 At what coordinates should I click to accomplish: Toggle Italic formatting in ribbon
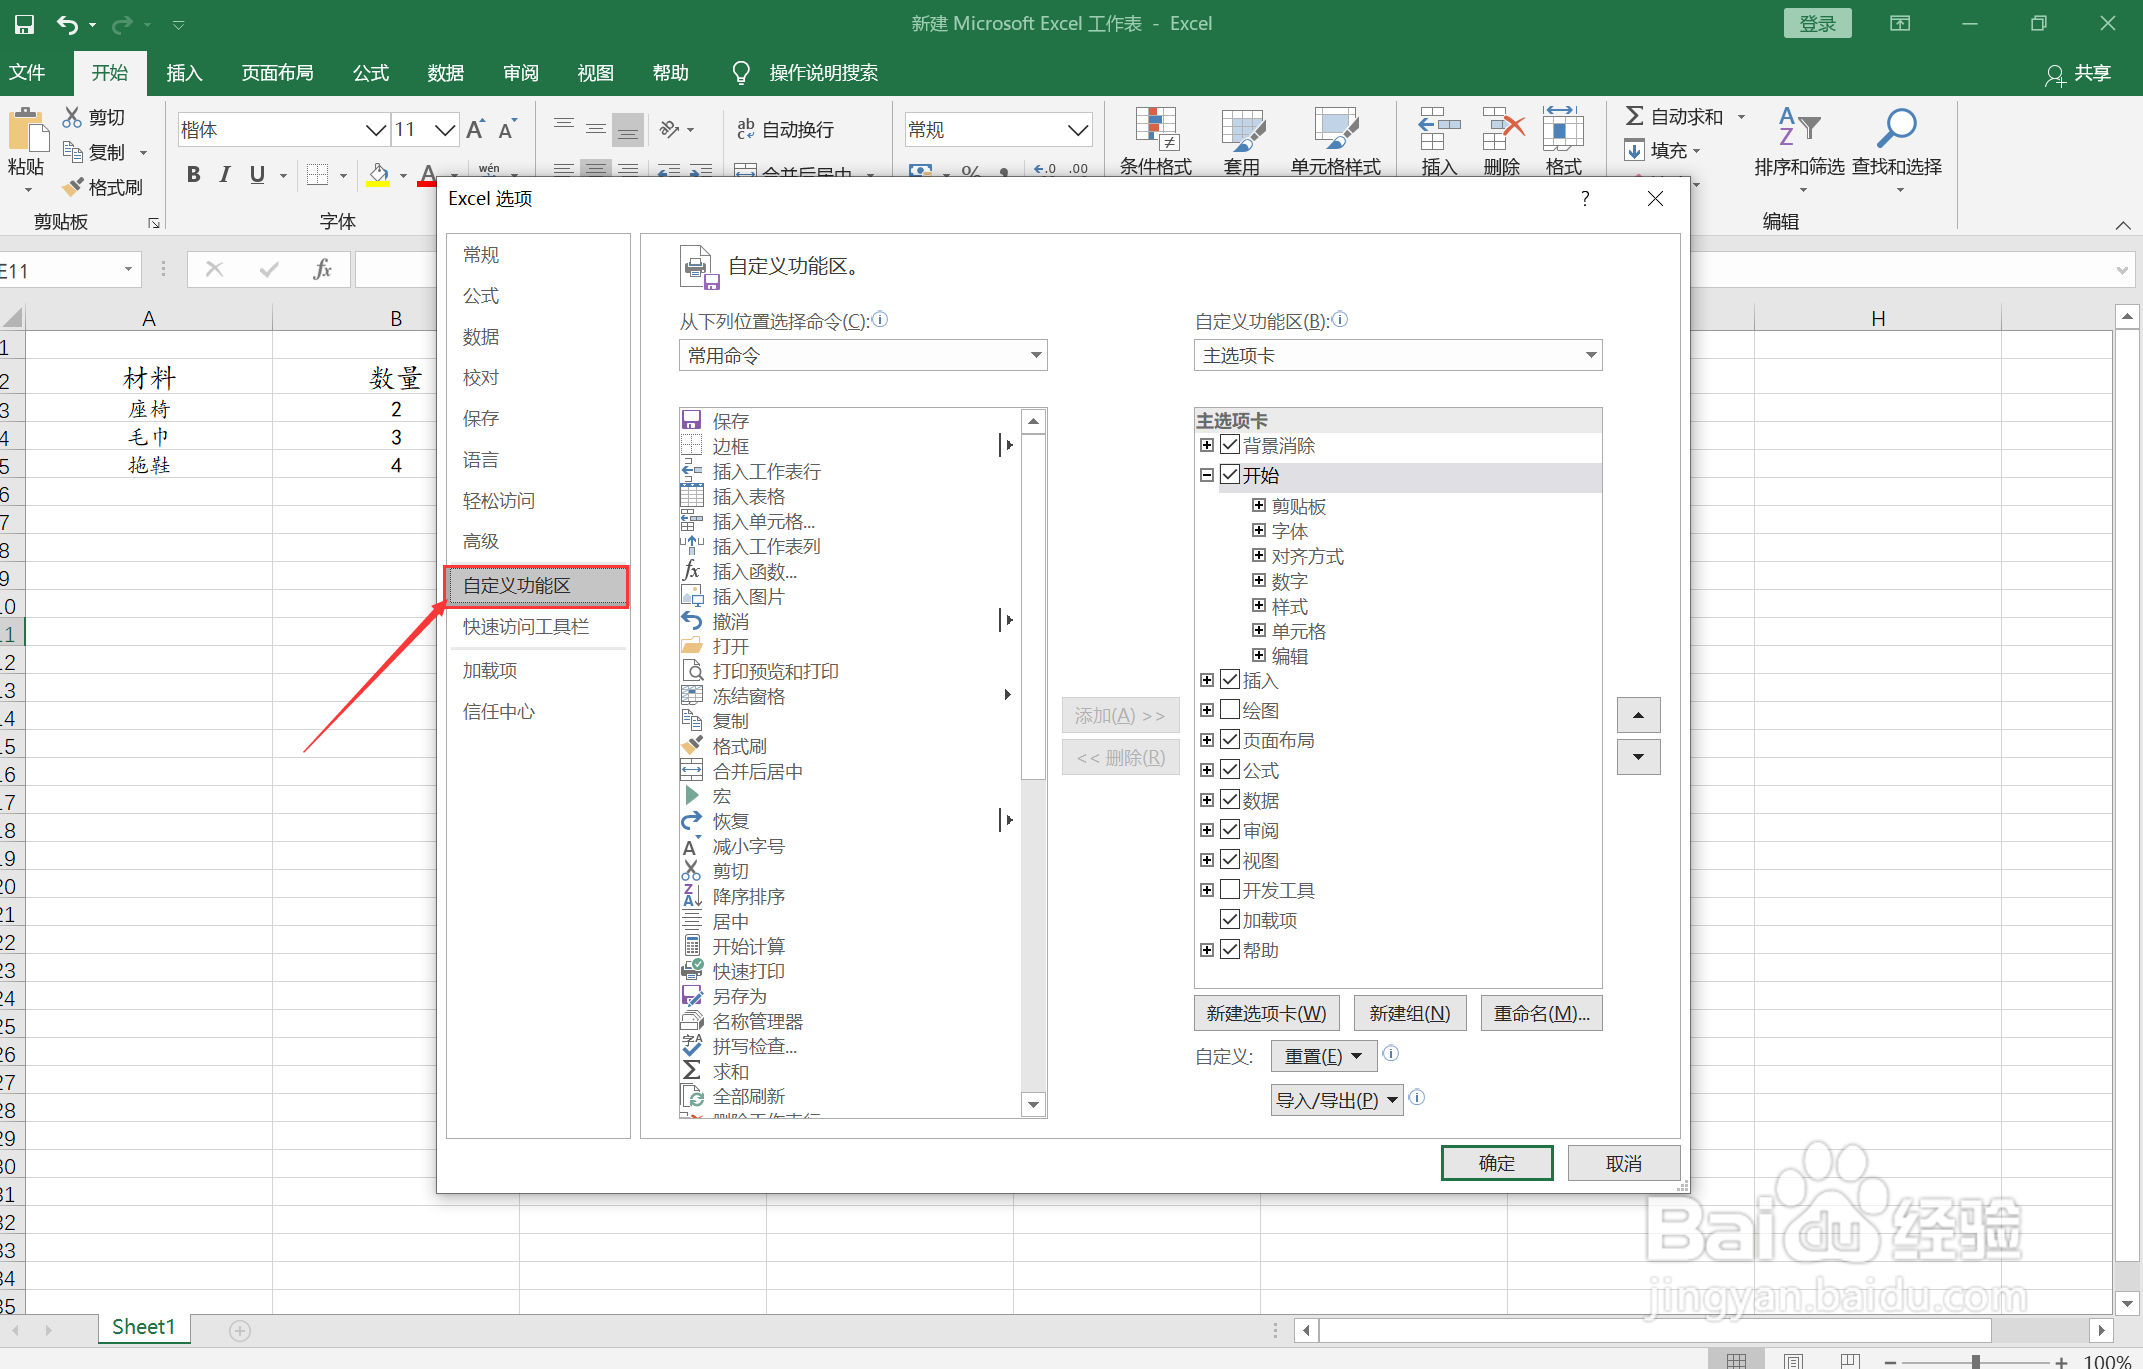point(225,174)
